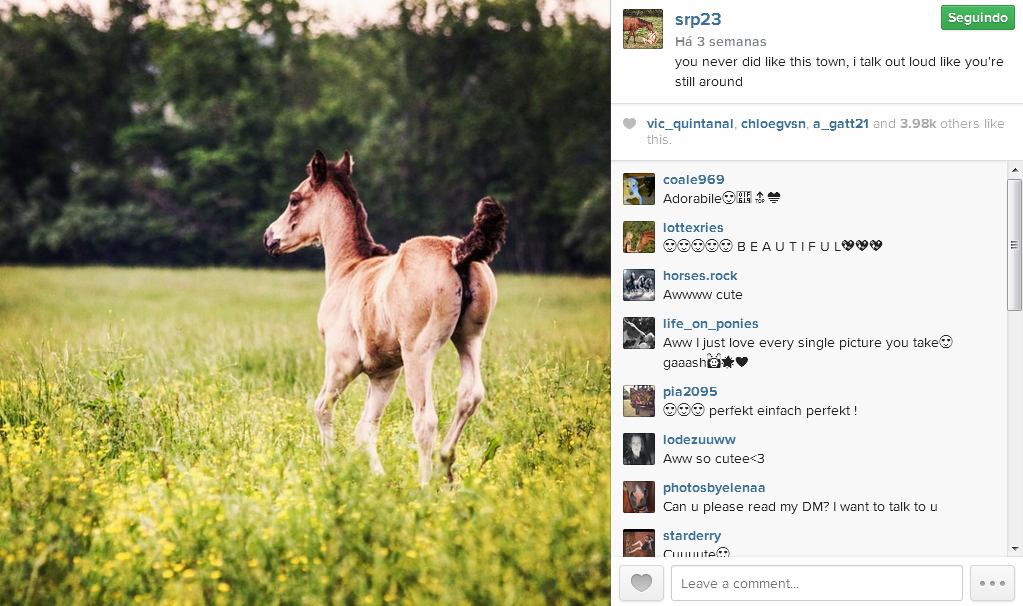Image resolution: width=1023 pixels, height=606 pixels.
Task: Click photosbyelenaa avatar picture
Action: pyautogui.click(x=639, y=497)
